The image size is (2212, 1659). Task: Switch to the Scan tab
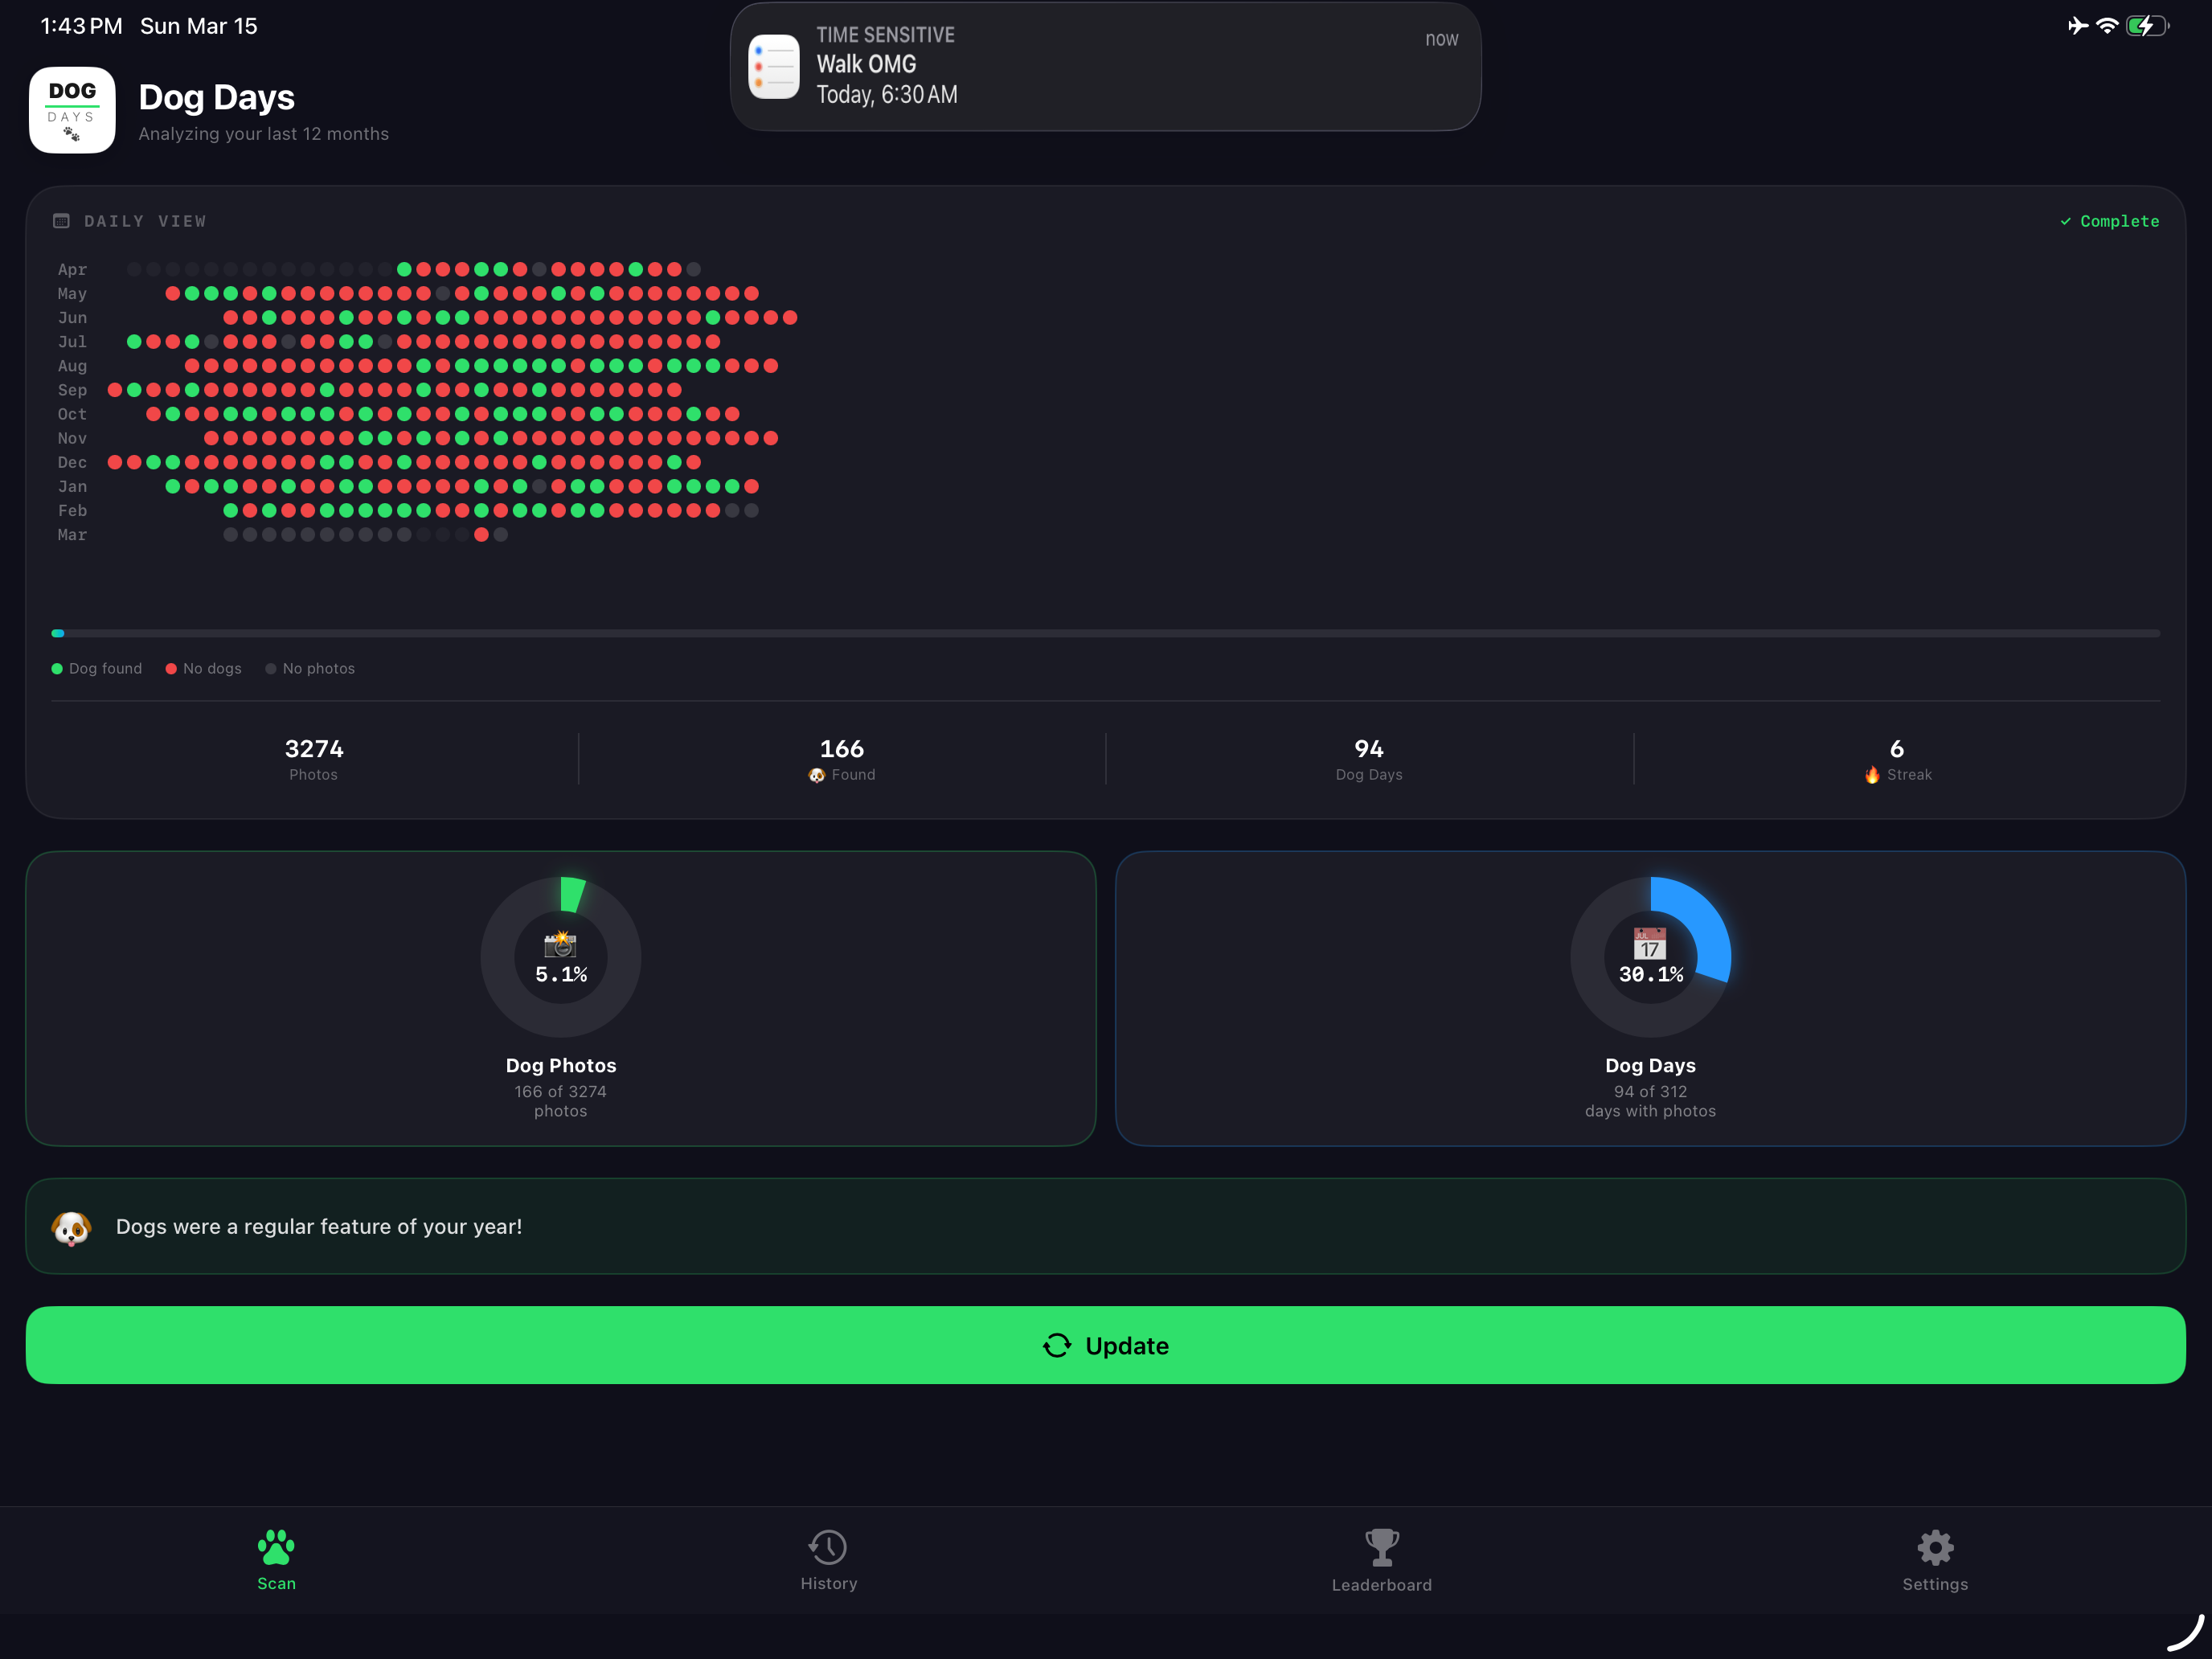point(276,1560)
